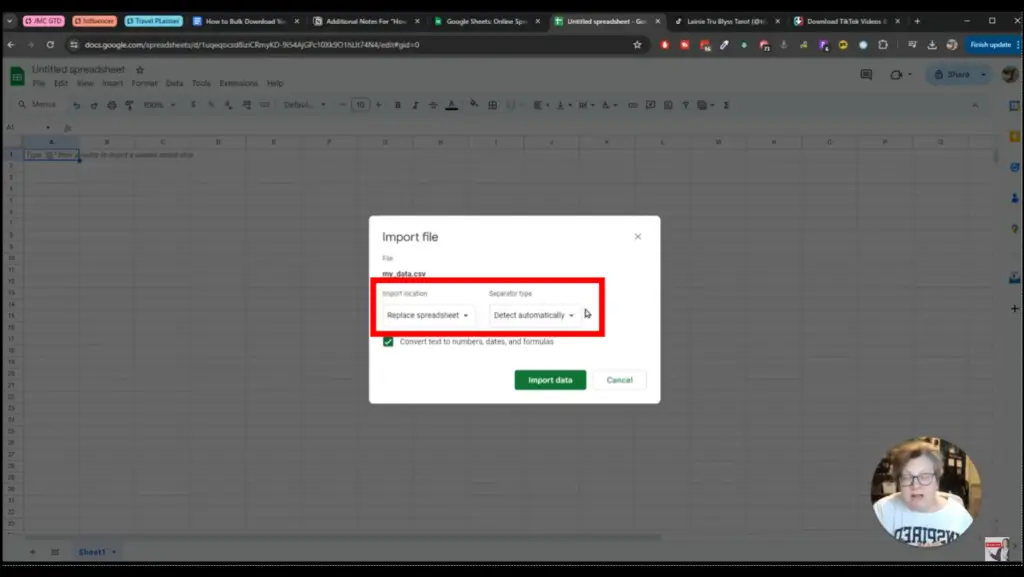Reload the page
The image size is (1024, 577).
tap(50, 44)
